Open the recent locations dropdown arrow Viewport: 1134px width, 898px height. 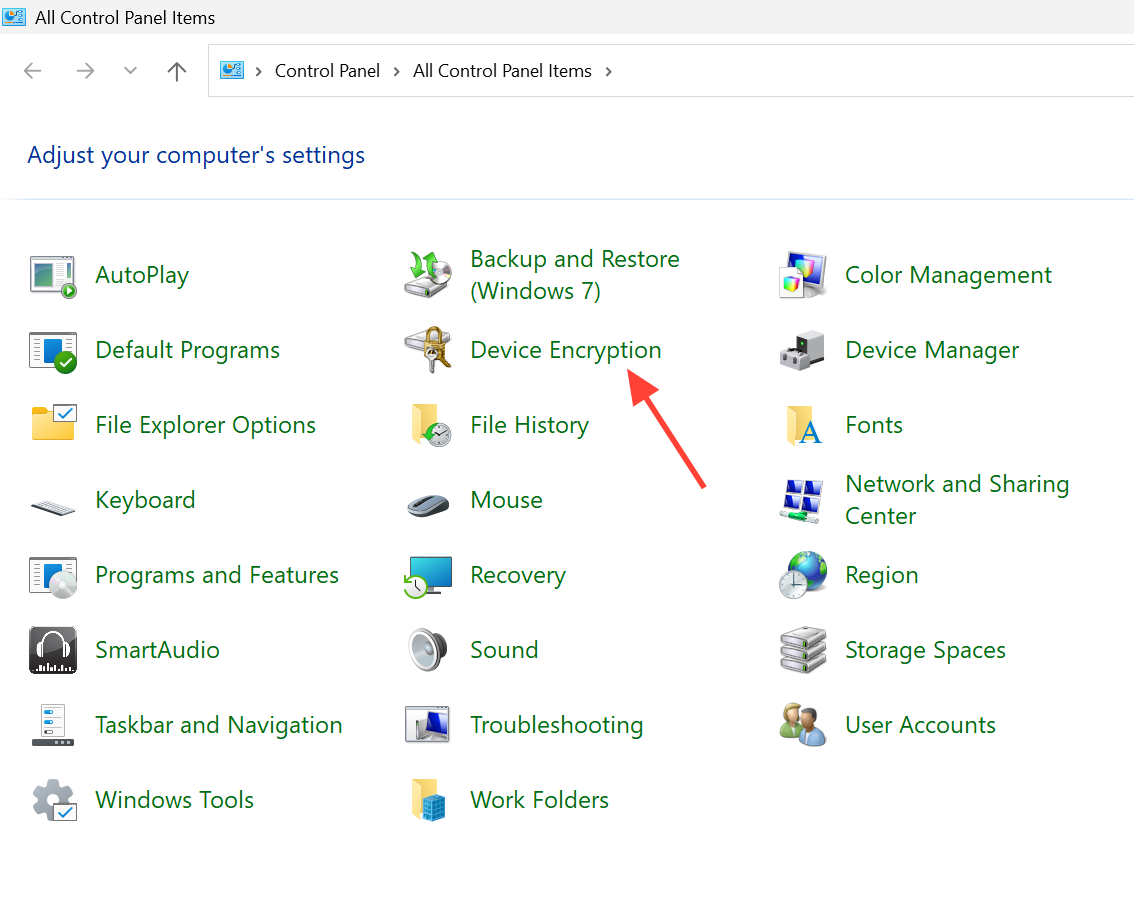[x=130, y=71]
